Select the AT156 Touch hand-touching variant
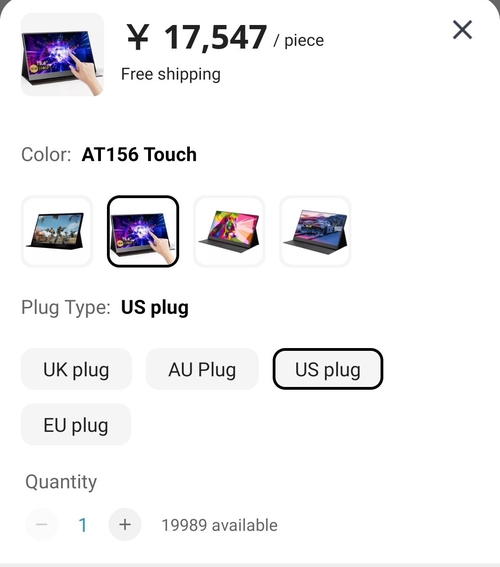500x567 pixels. [143, 231]
